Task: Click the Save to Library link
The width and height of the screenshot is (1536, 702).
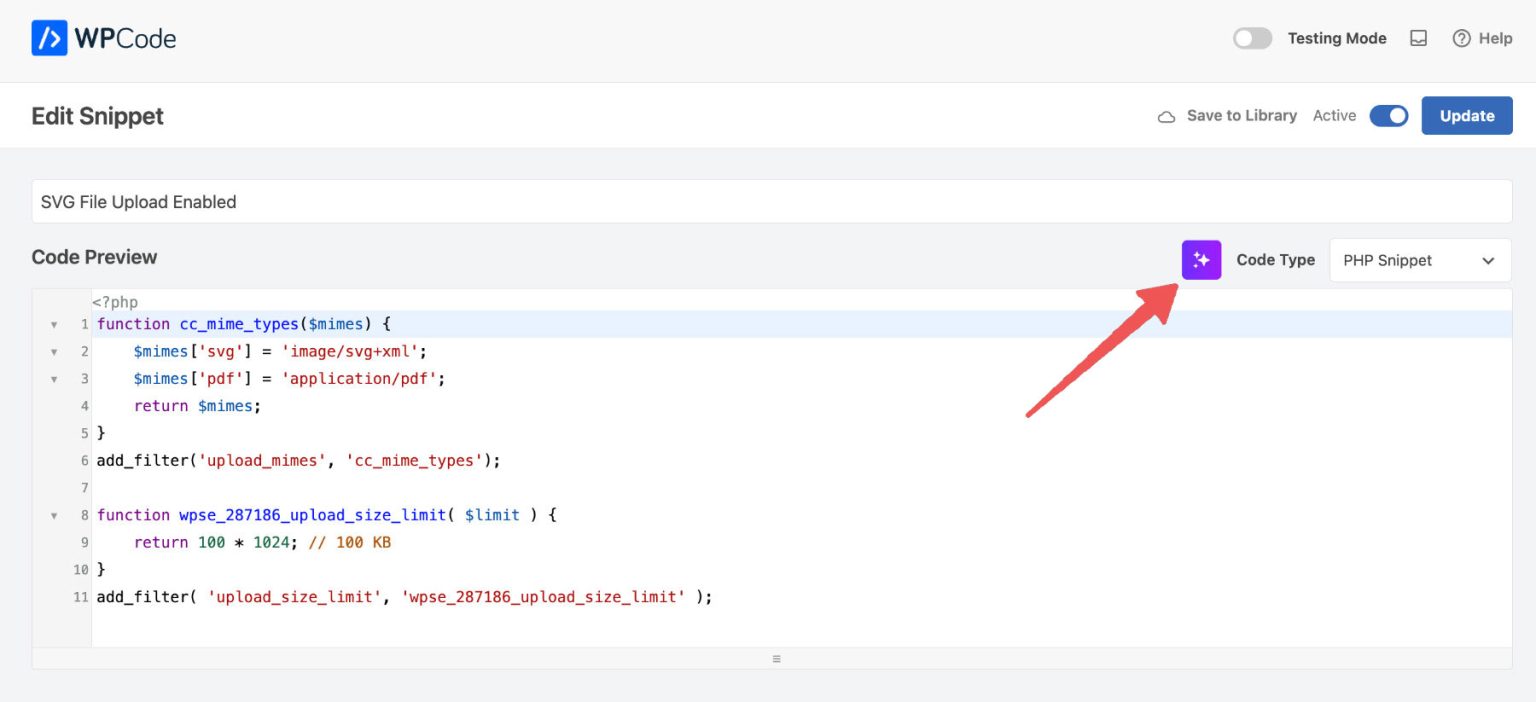Action: 1240,115
